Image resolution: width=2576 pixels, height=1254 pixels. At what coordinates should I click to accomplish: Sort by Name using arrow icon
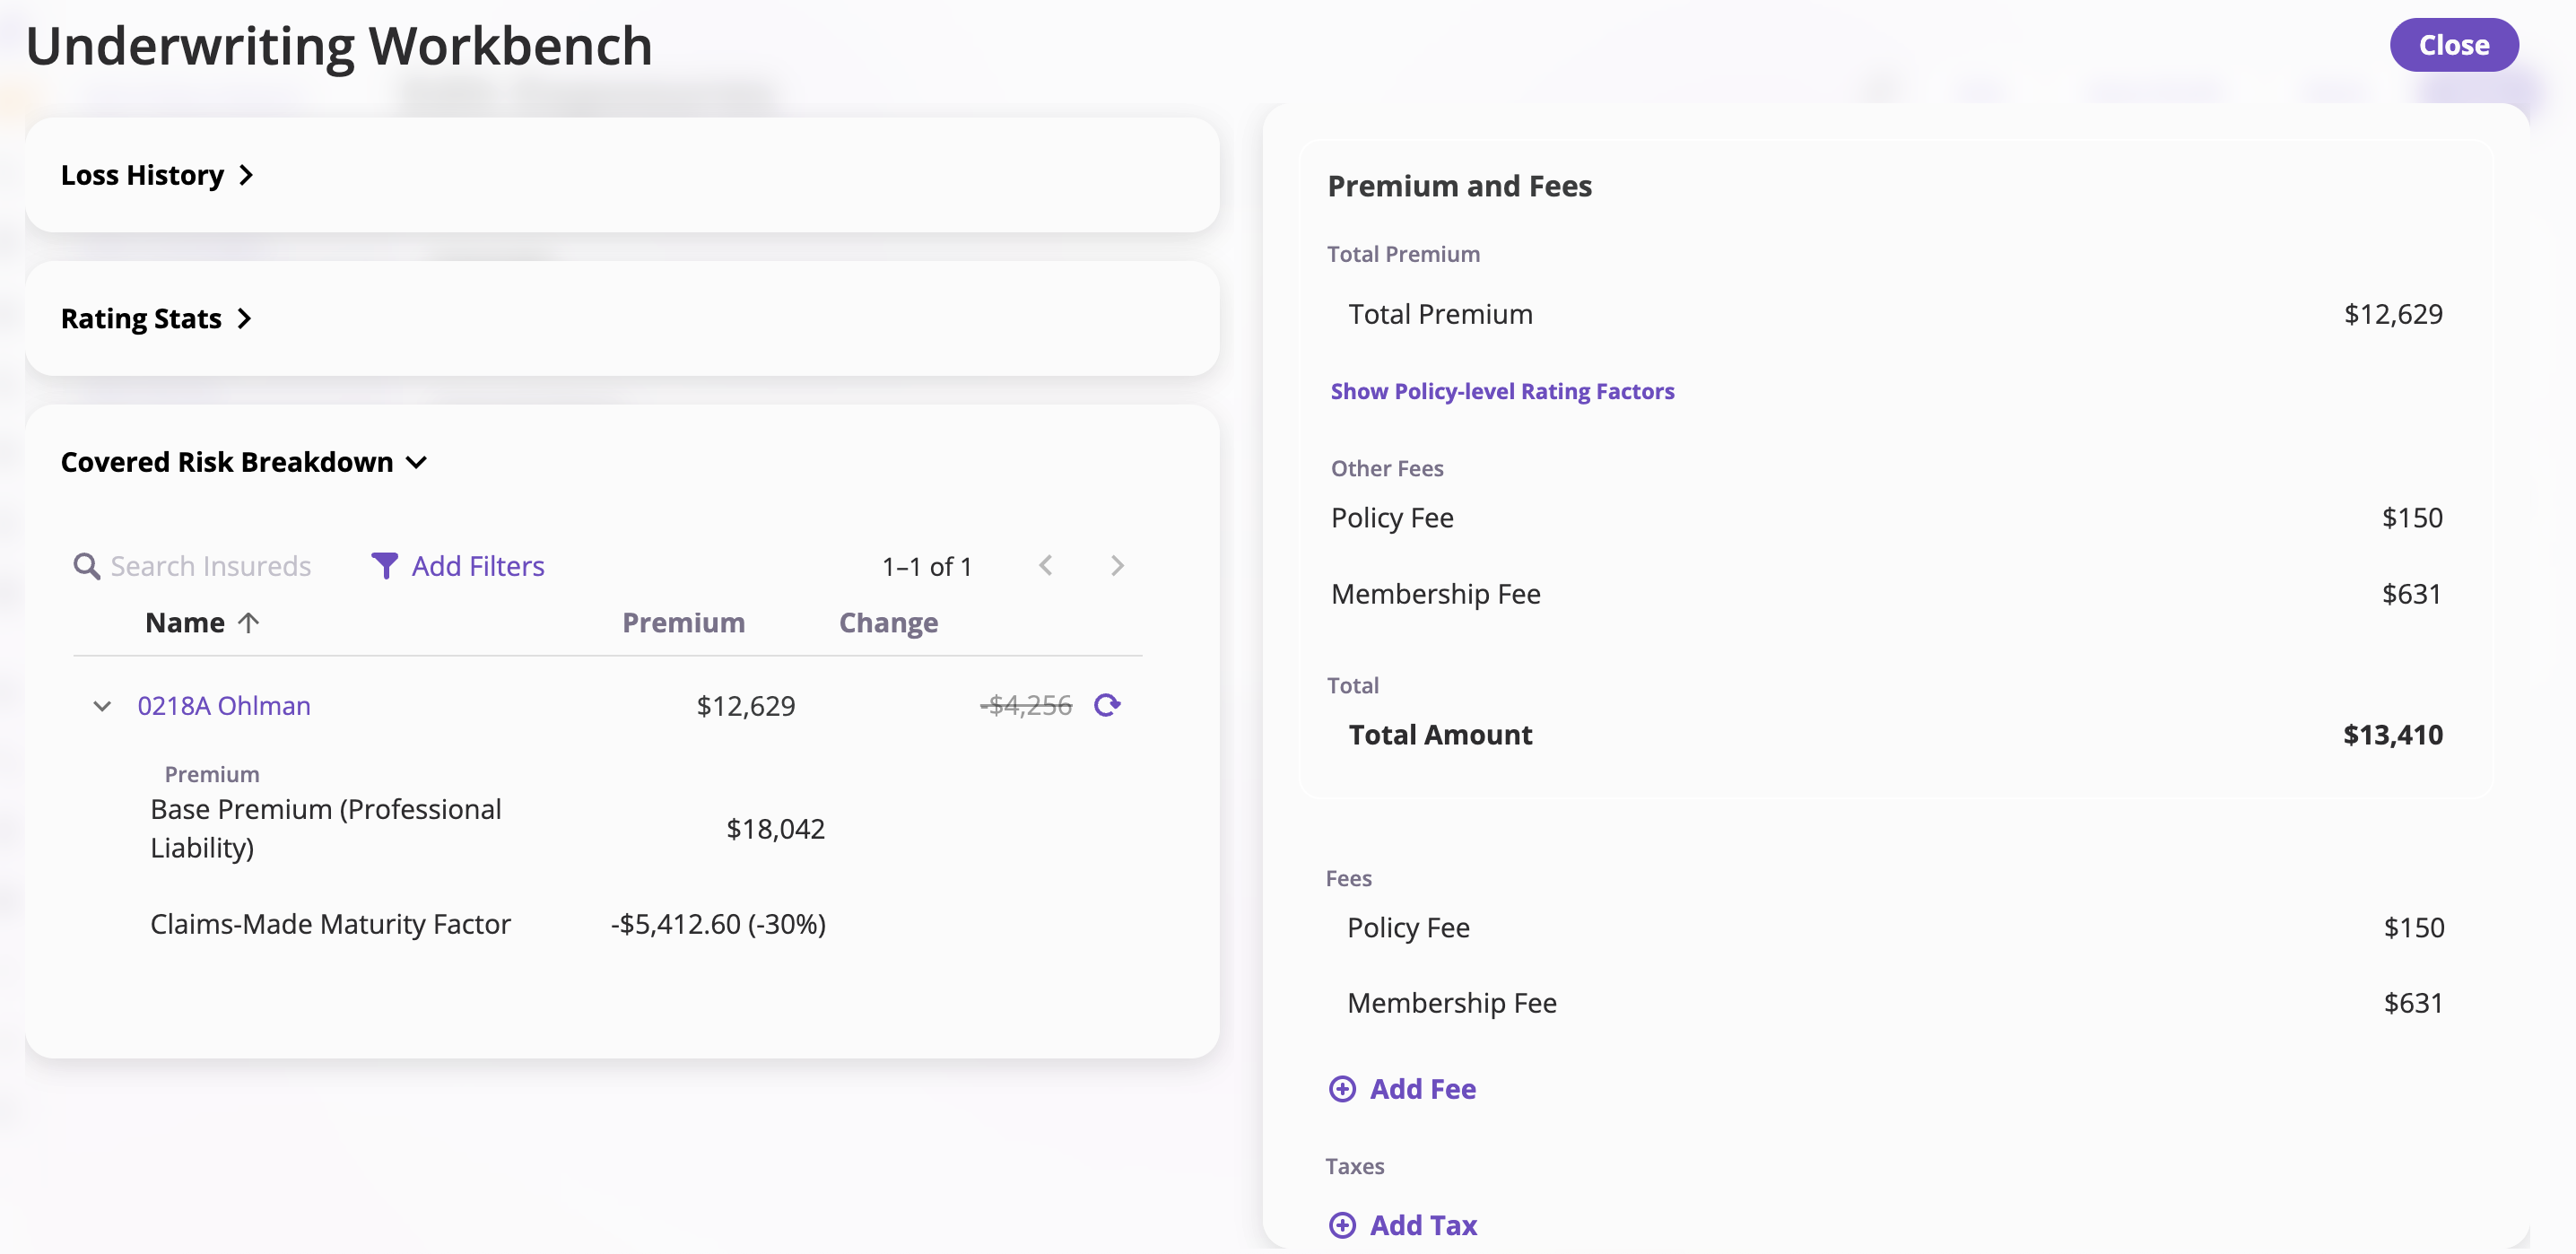(x=249, y=622)
